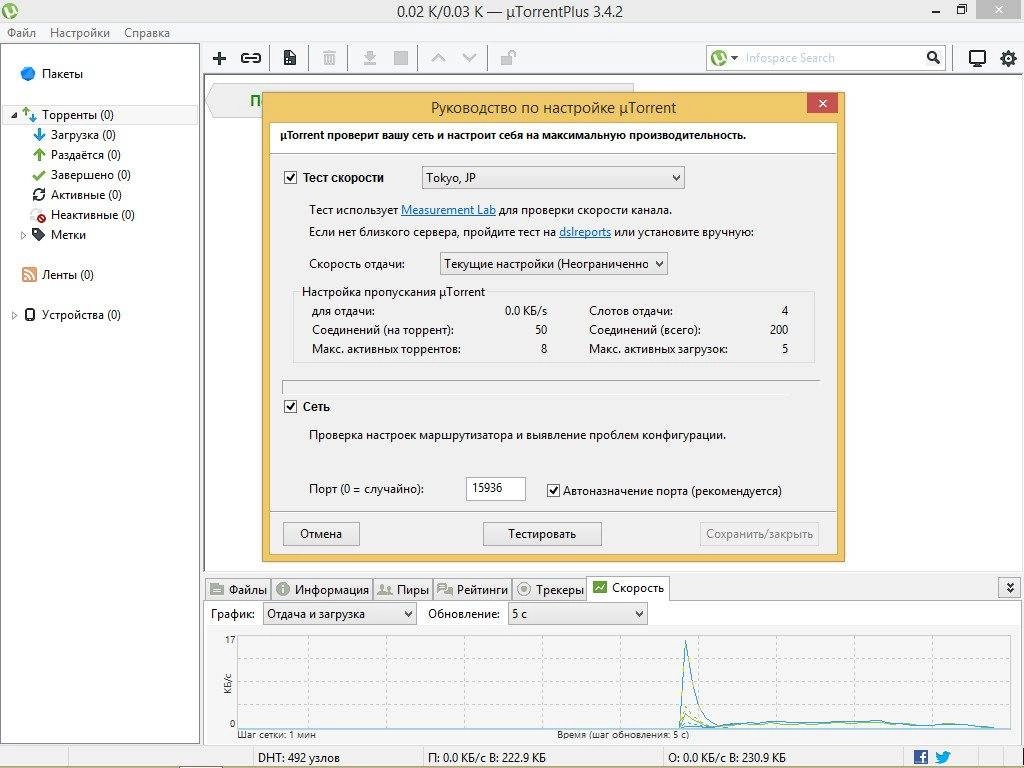1024x768 pixels.
Task: Open the Tokyo, JP server dropdown
Action: click(x=553, y=176)
